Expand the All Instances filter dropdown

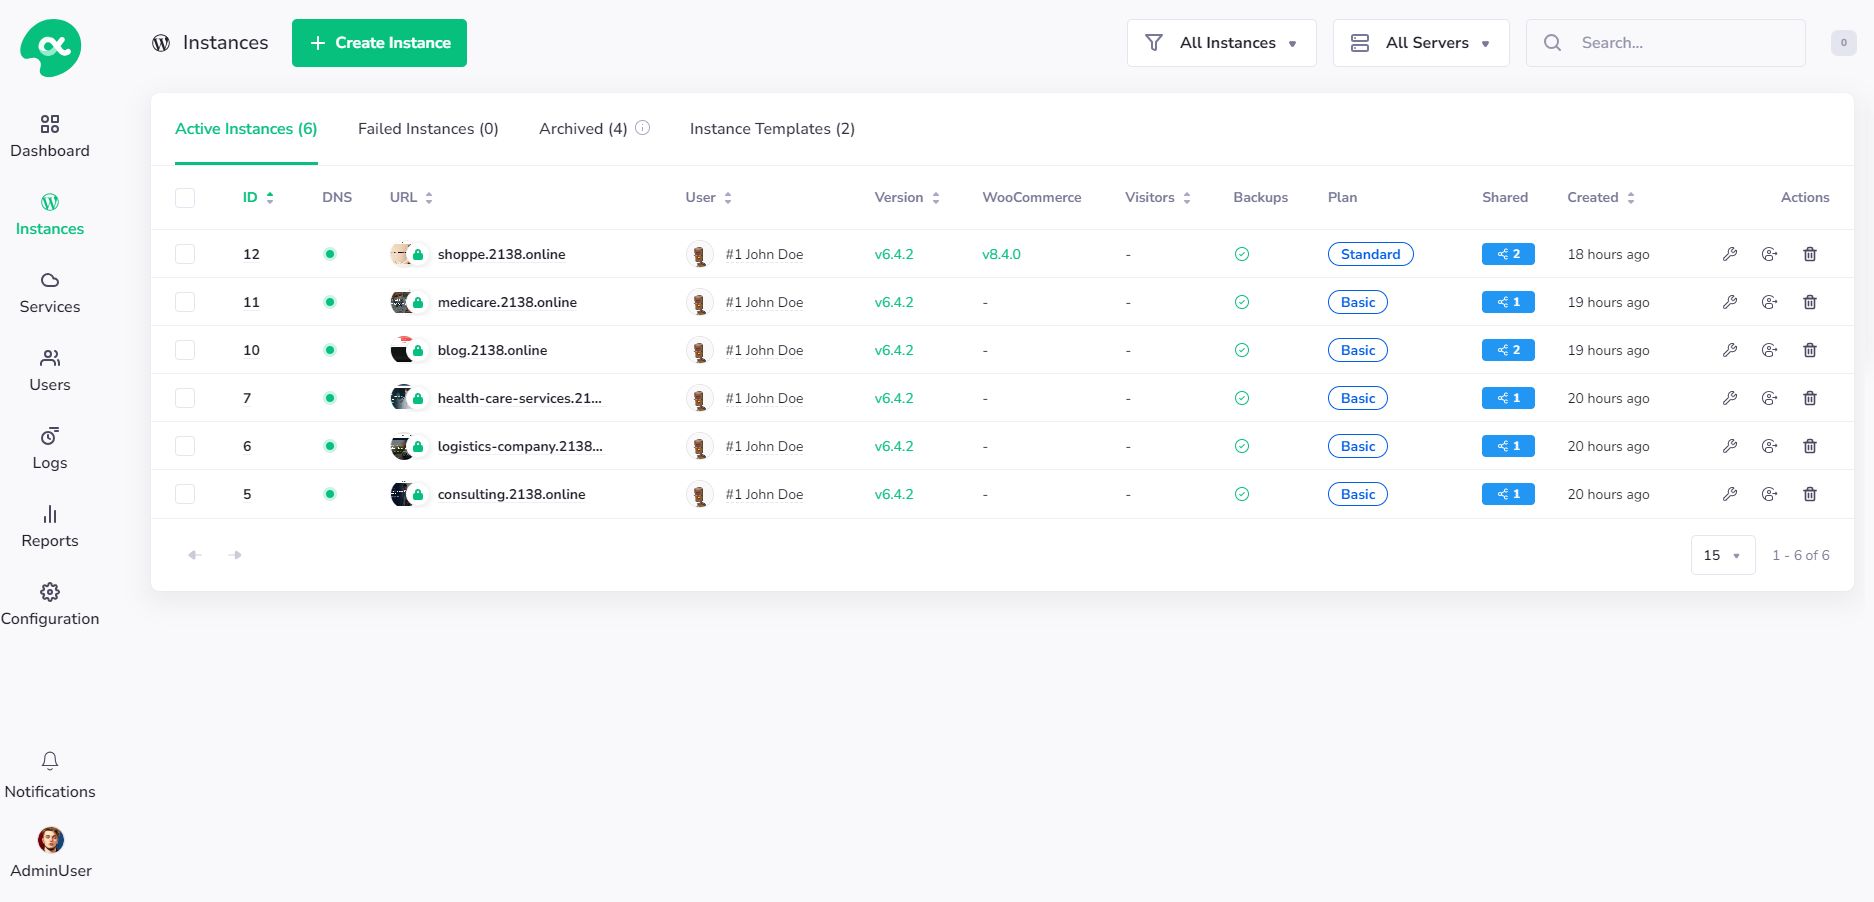[1221, 43]
